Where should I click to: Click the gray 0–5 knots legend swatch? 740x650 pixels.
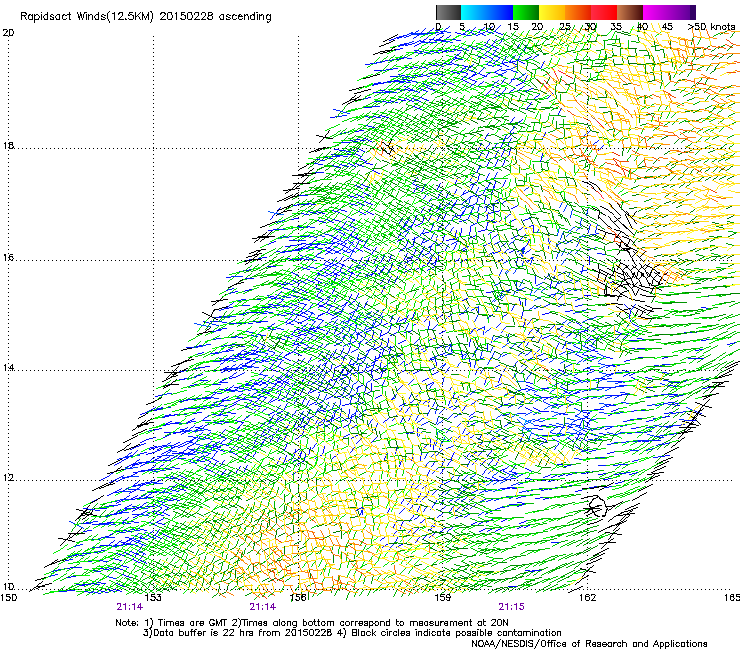coord(448,12)
